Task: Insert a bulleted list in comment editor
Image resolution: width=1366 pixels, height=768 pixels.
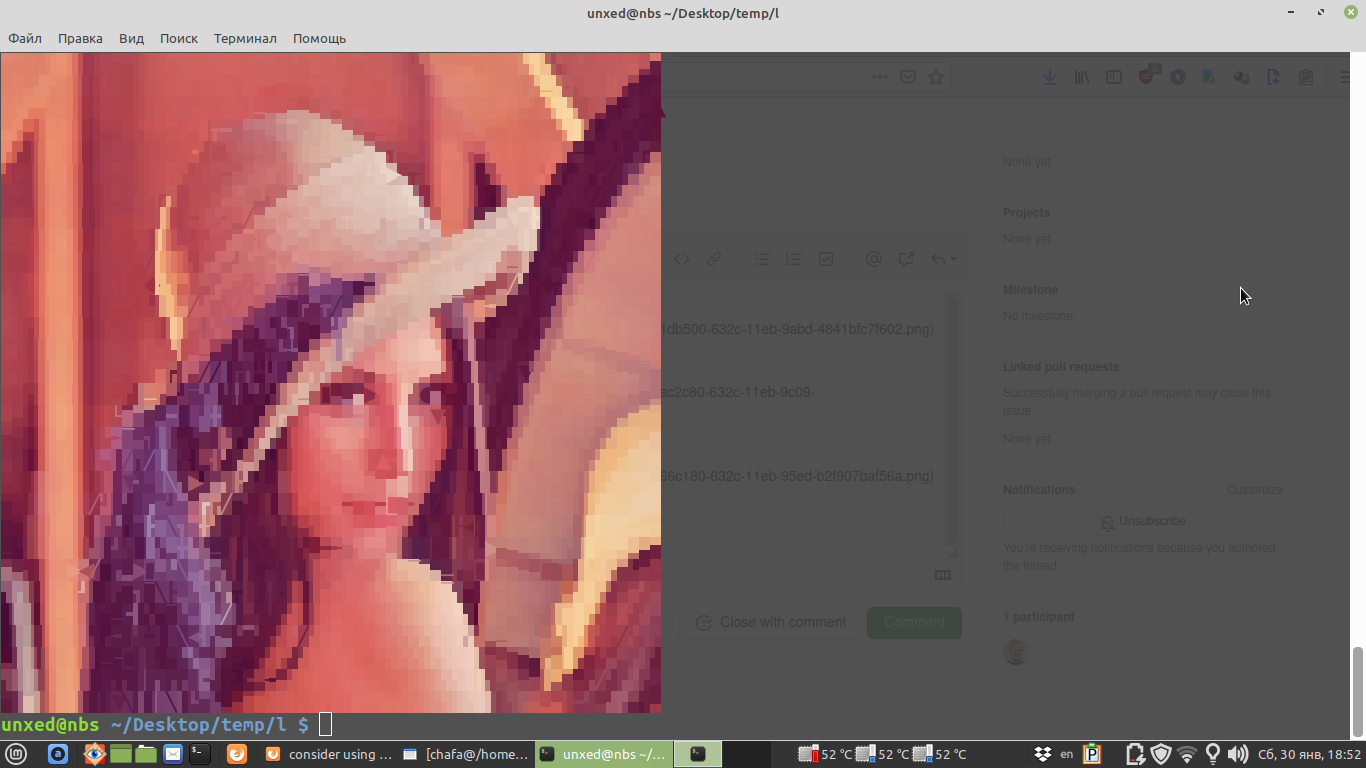Action: 762,259
